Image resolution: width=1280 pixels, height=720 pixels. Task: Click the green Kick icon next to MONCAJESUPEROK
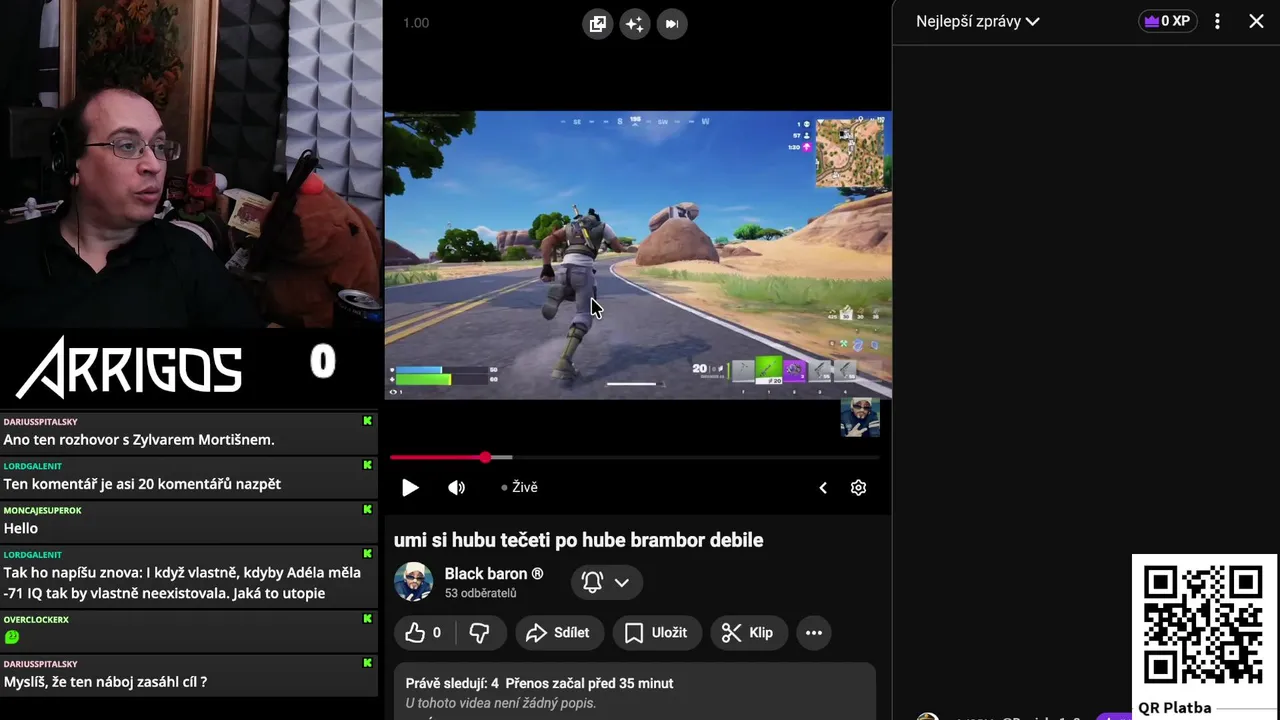coord(367,510)
